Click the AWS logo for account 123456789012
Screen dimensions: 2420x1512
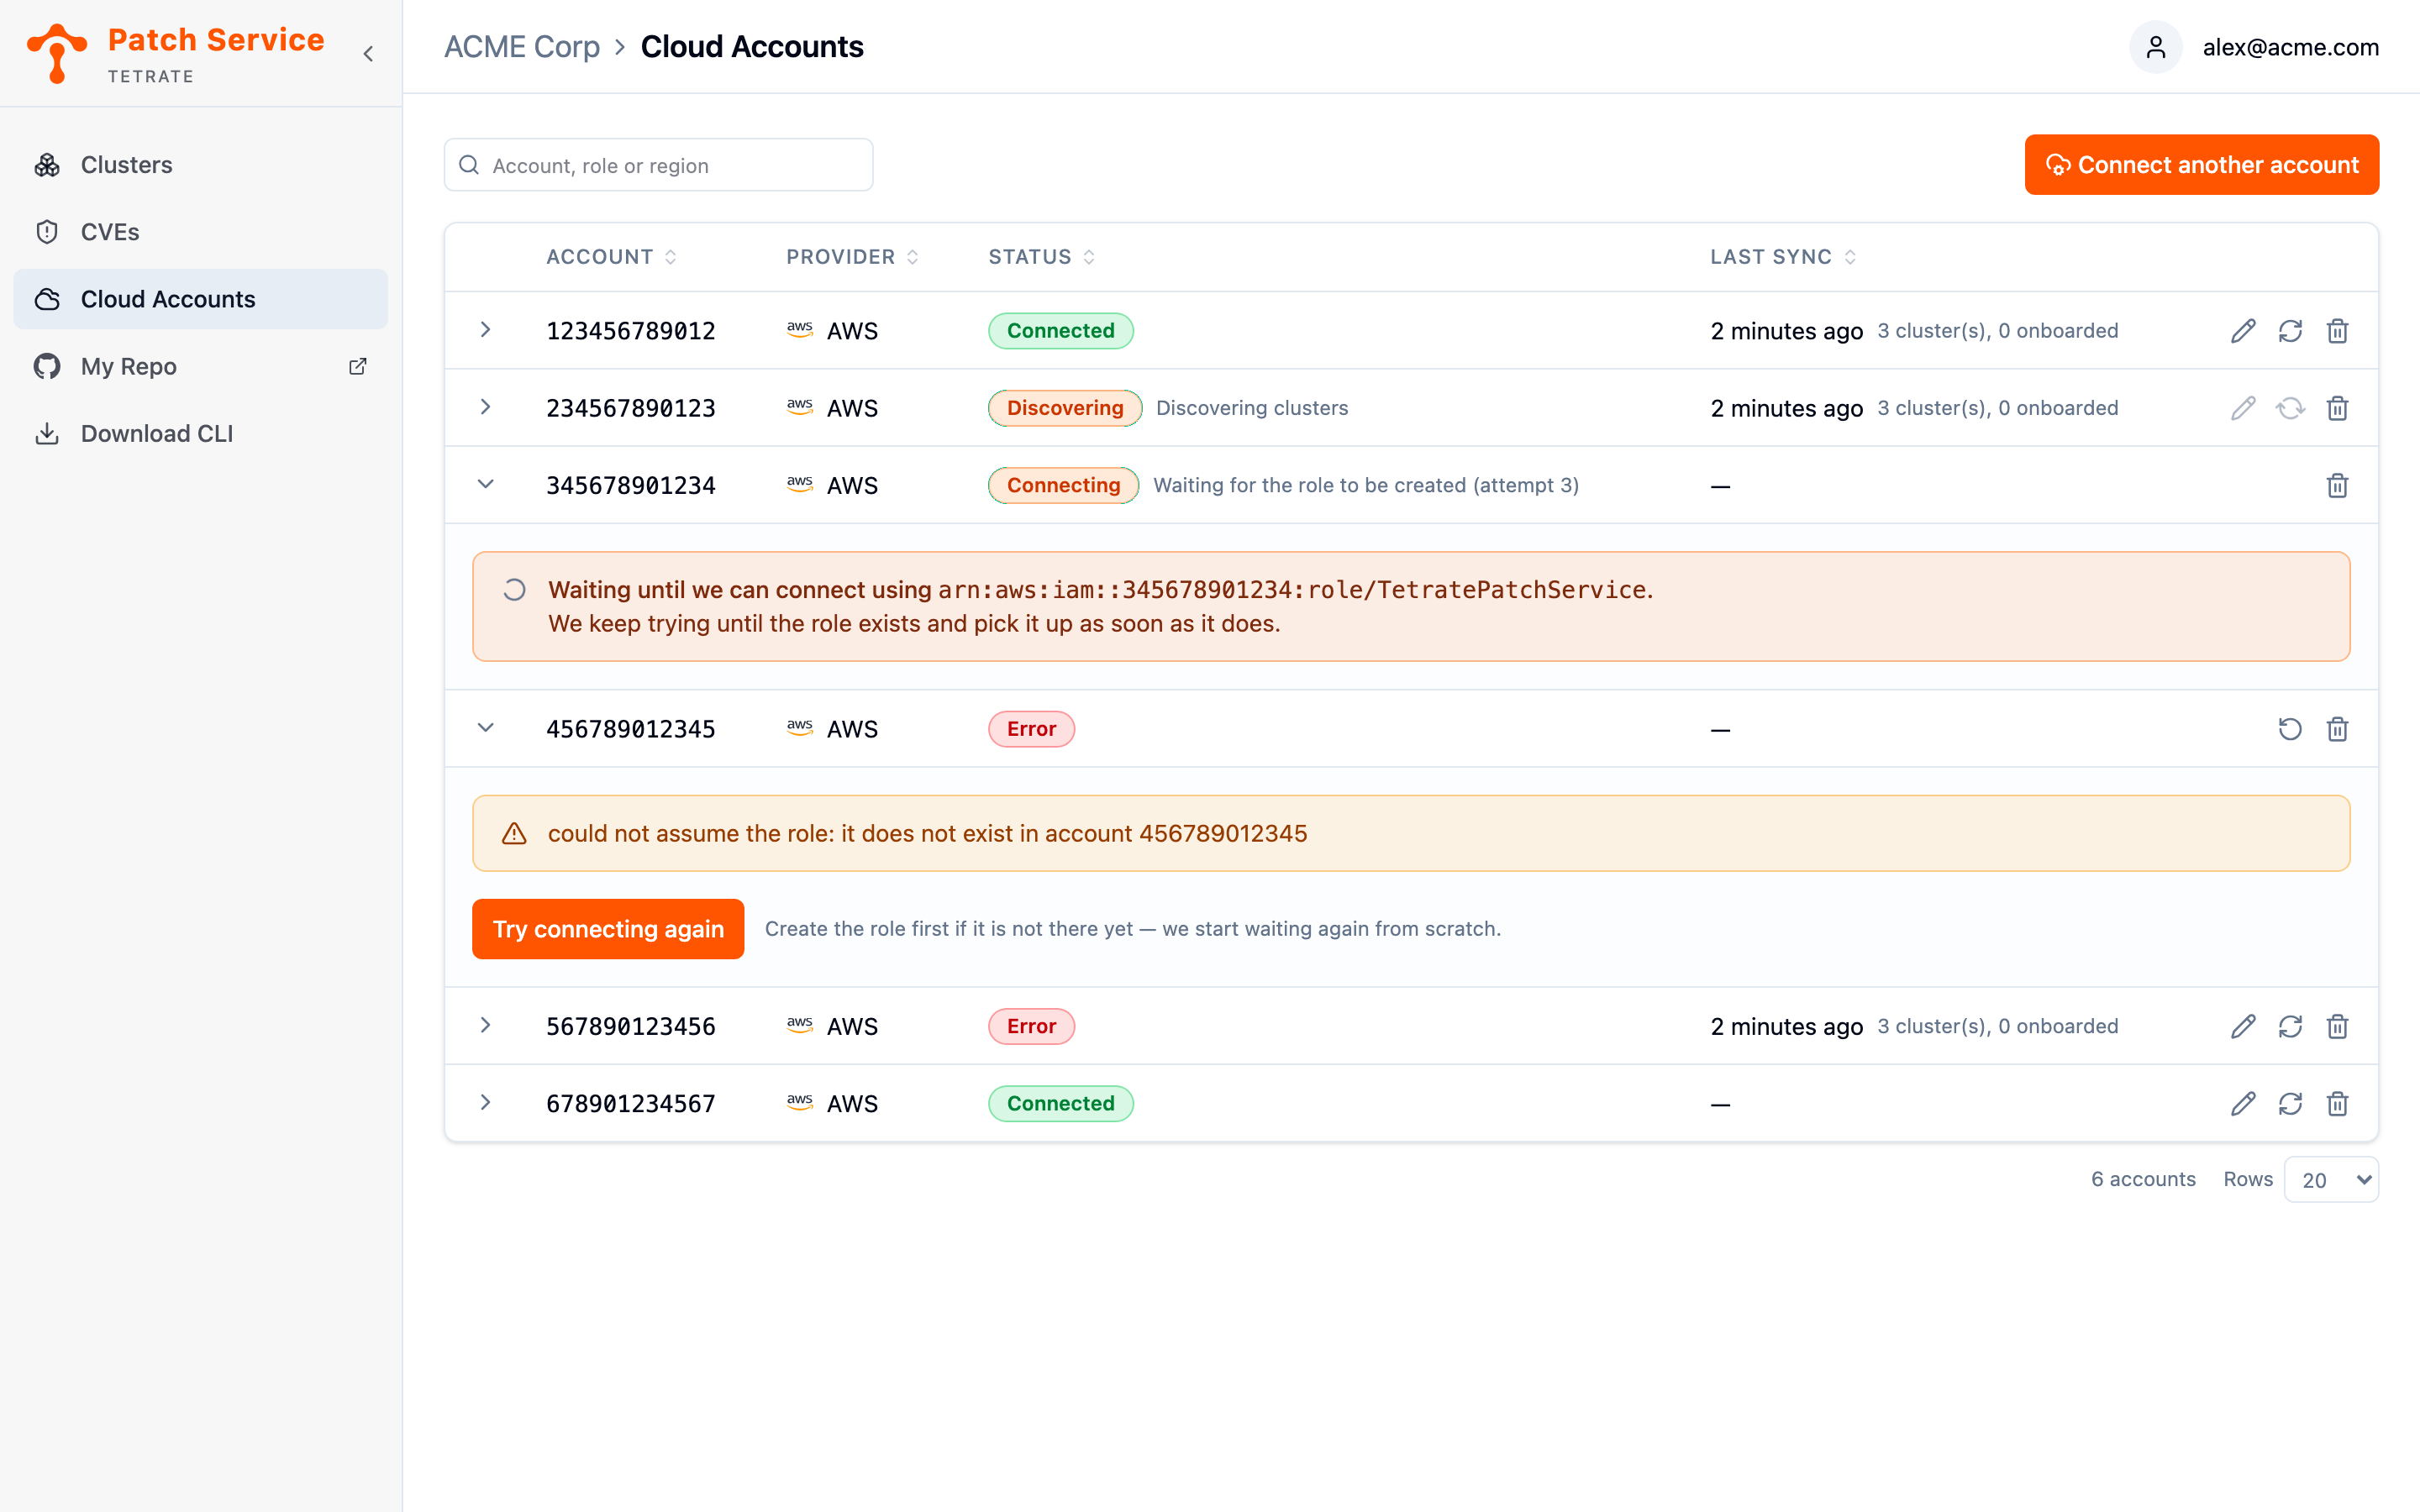tap(799, 330)
